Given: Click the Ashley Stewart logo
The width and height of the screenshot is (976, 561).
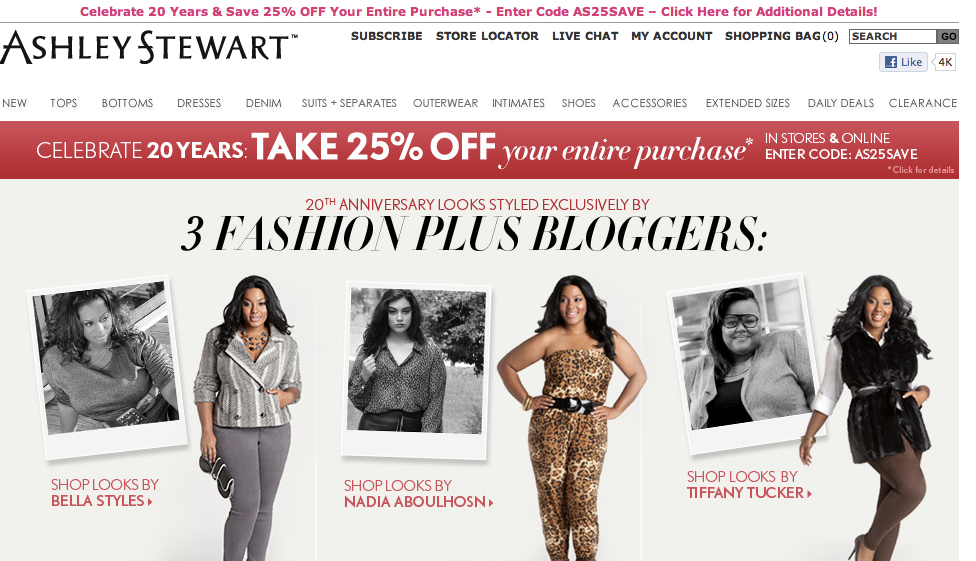Looking at the screenshot, I should pos(149,47).
